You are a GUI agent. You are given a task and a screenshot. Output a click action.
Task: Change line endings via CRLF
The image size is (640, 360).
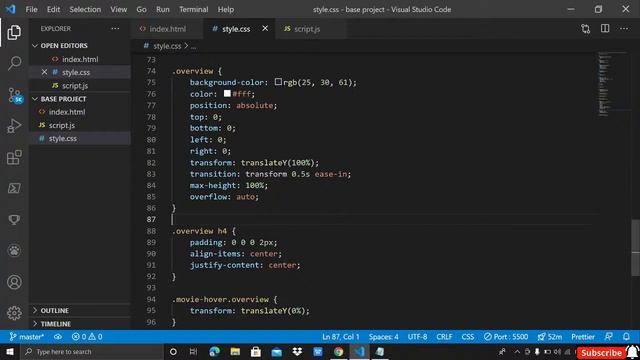(x=444, y=337)
